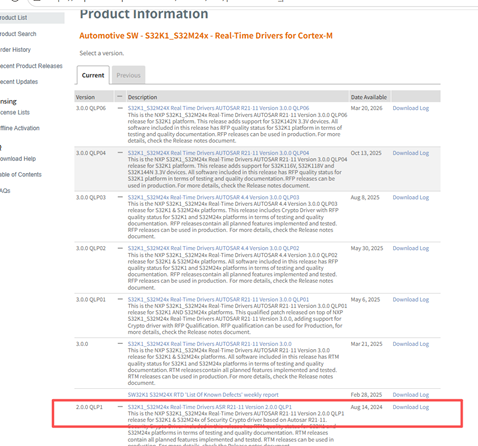Open the Version 3.0.0 QLP06 release link

click(x=218, y=108)
